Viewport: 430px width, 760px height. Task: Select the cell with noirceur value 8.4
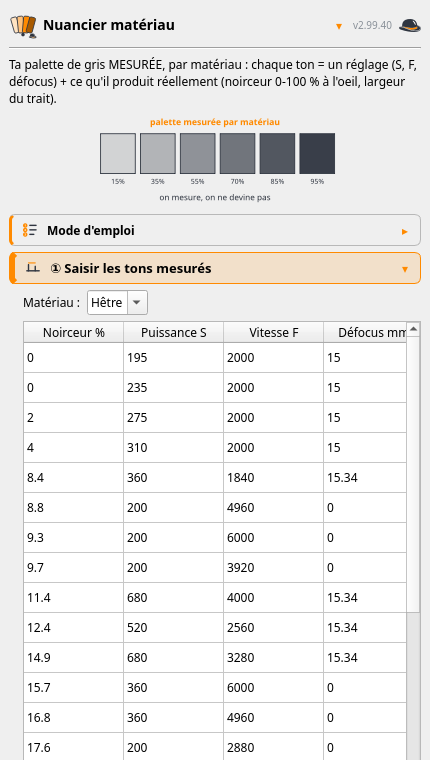coord(74,478)
